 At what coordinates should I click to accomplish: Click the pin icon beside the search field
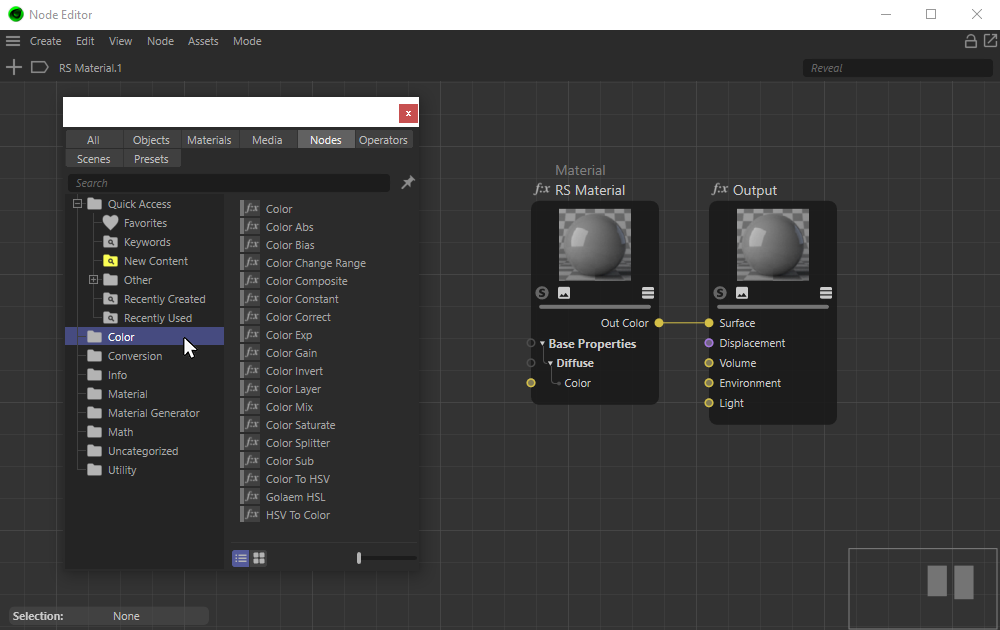[407, 183]
